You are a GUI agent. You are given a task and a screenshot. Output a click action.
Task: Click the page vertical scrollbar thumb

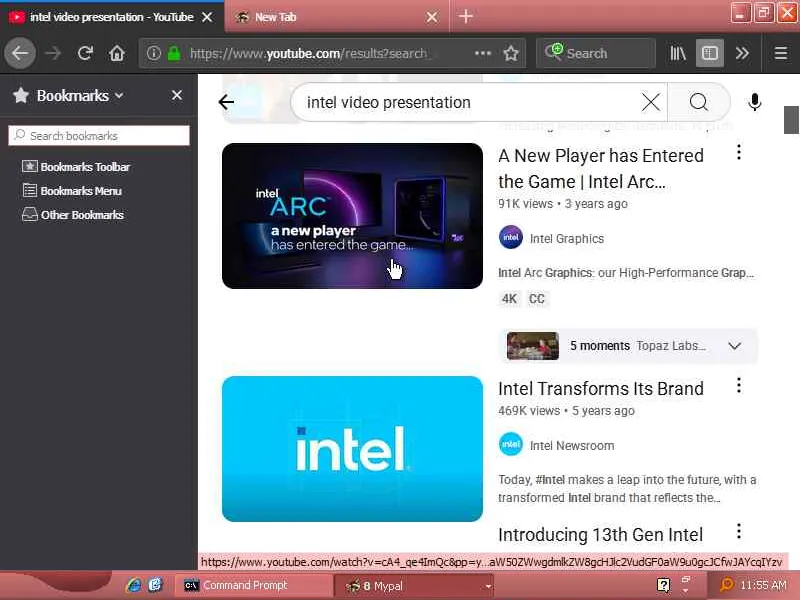coord(791,120)
